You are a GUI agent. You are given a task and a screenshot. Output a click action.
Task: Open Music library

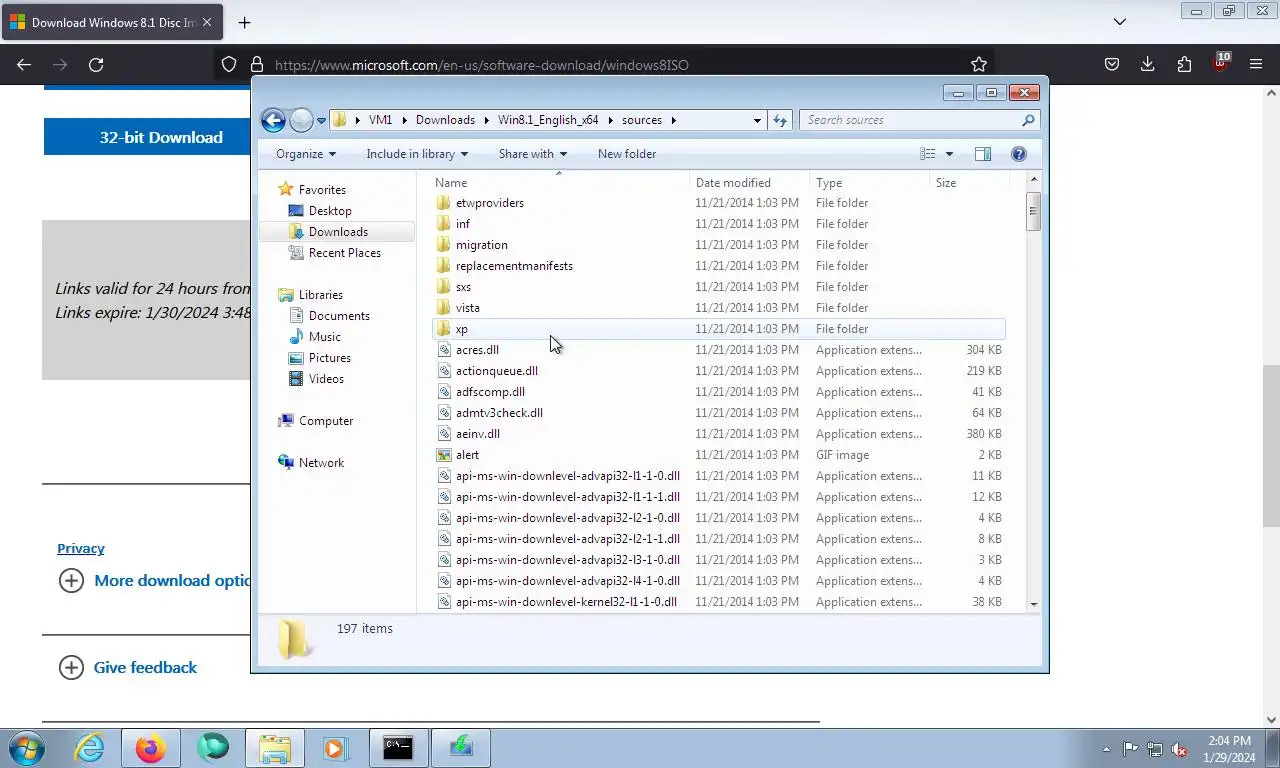pos(325,337)
